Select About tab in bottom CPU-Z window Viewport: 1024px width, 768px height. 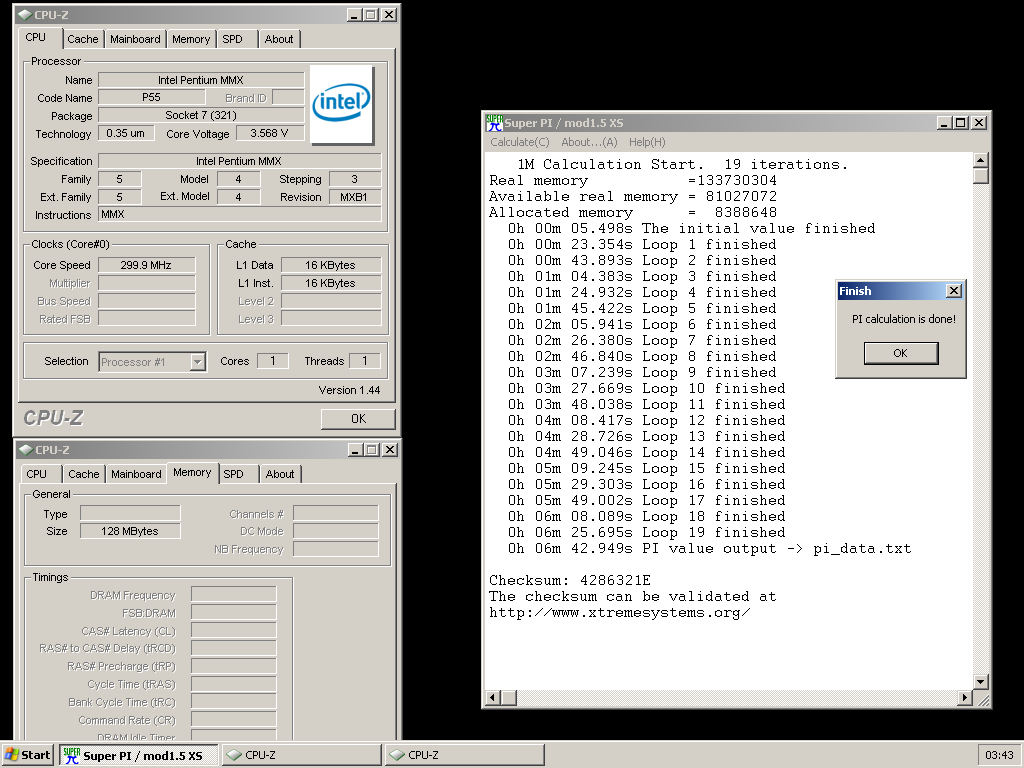pos(280,474)
